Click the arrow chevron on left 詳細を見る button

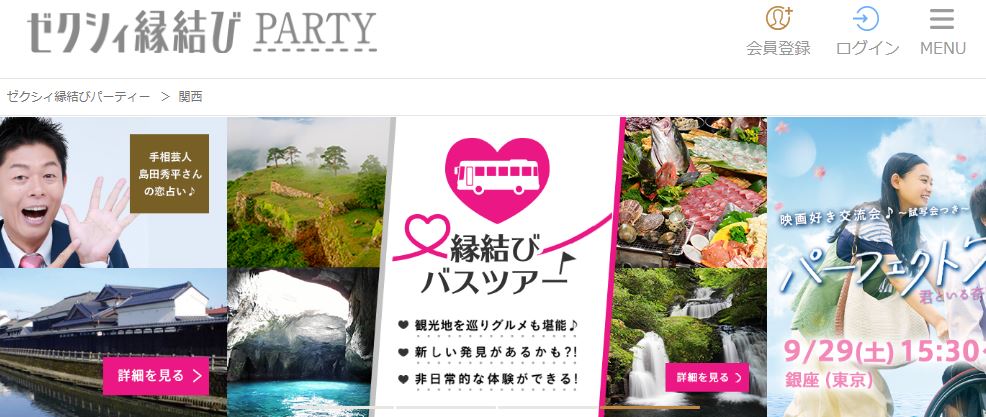click(x=197, y=376)
